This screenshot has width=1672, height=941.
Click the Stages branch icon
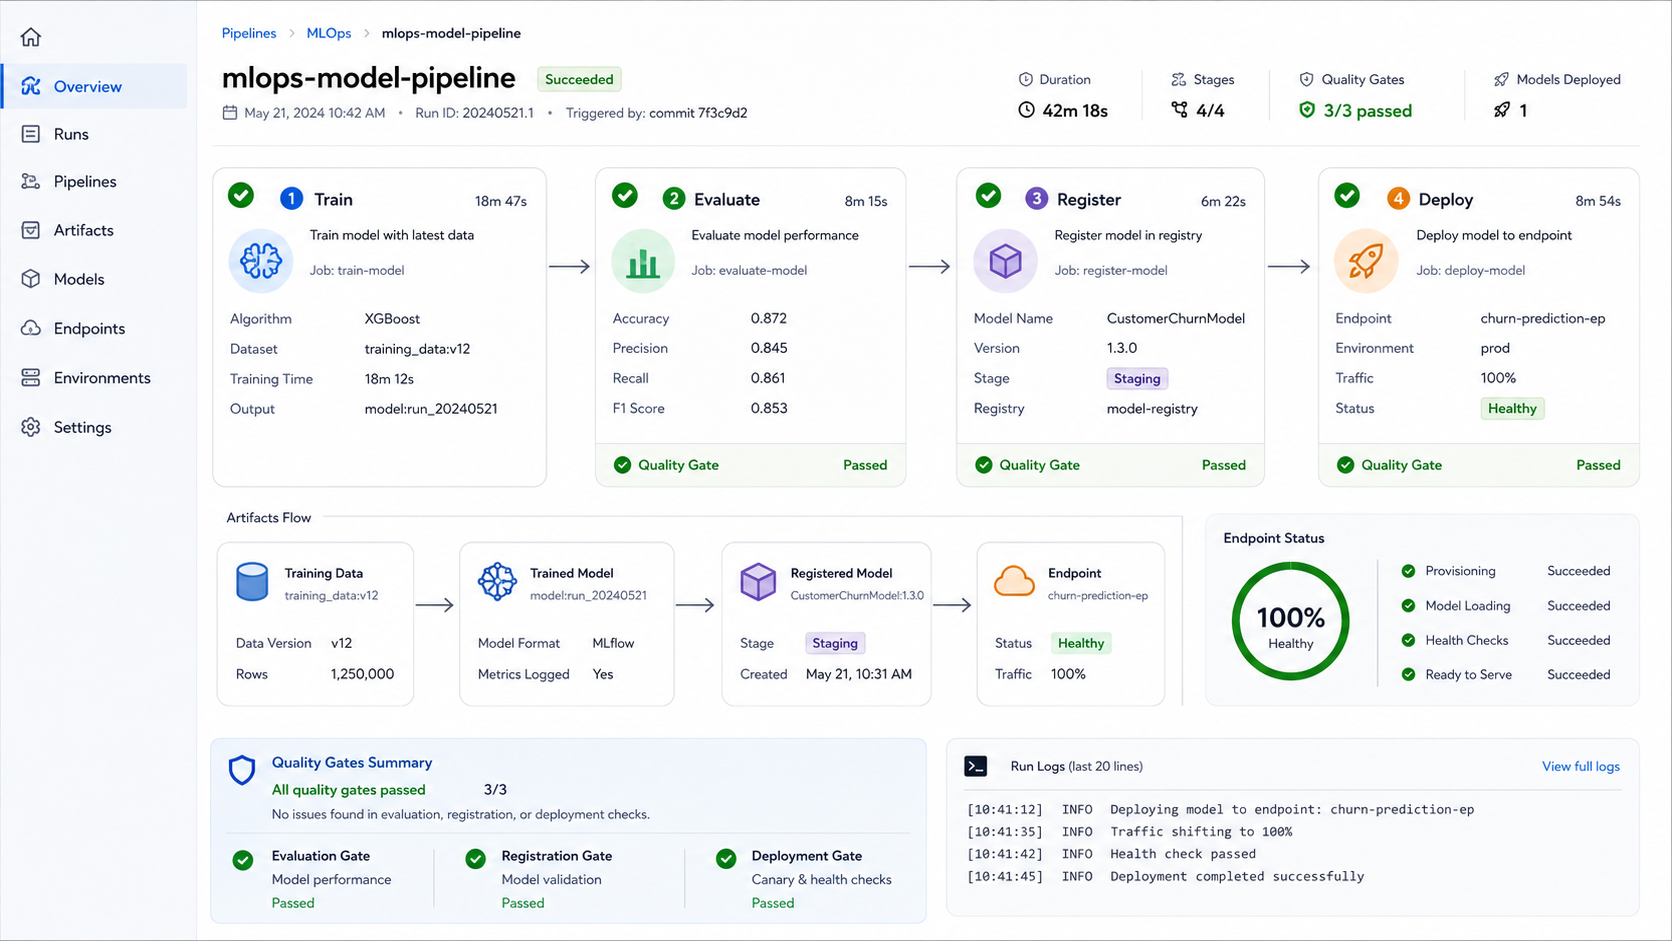[x=1180, y=110]
